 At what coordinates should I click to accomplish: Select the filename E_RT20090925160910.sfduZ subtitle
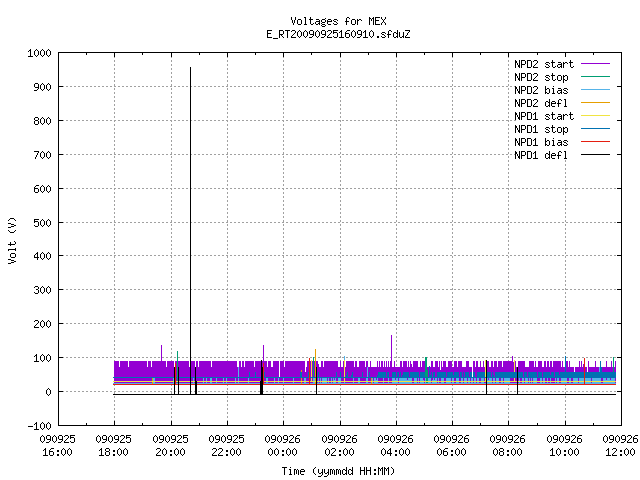tap(338, 34)
